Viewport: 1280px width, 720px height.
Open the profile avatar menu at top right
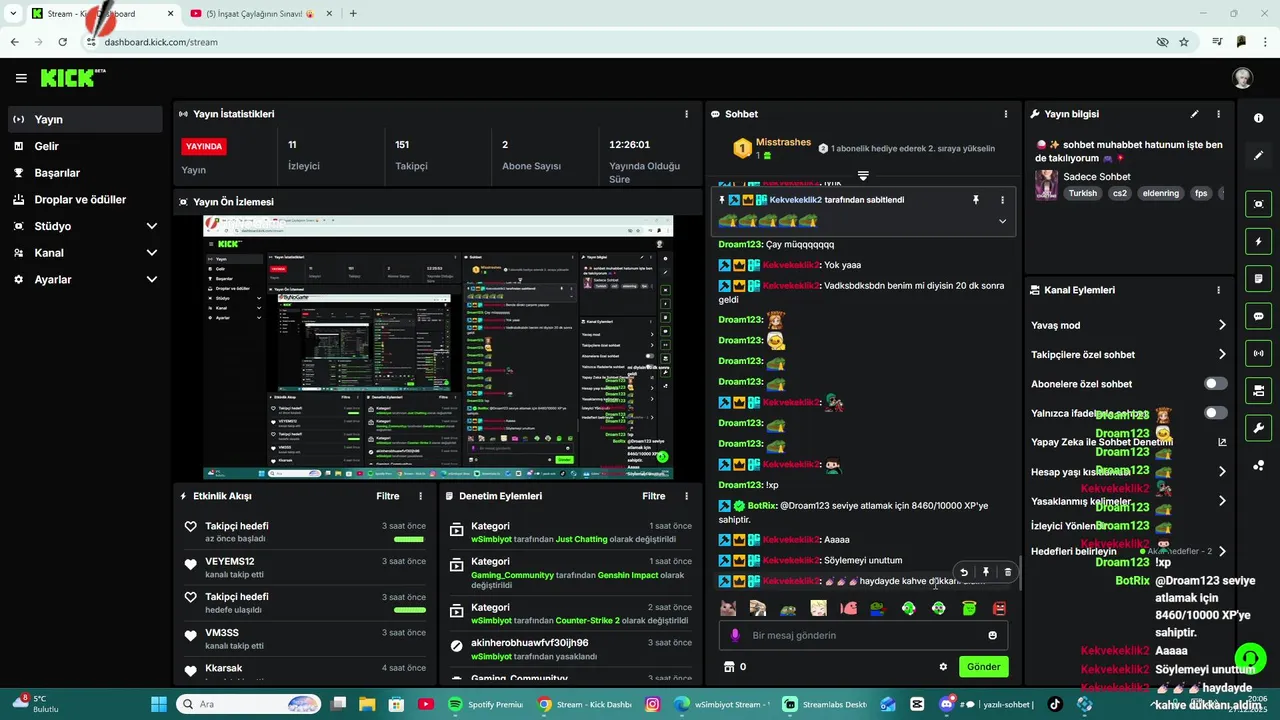click(1242, 78)
